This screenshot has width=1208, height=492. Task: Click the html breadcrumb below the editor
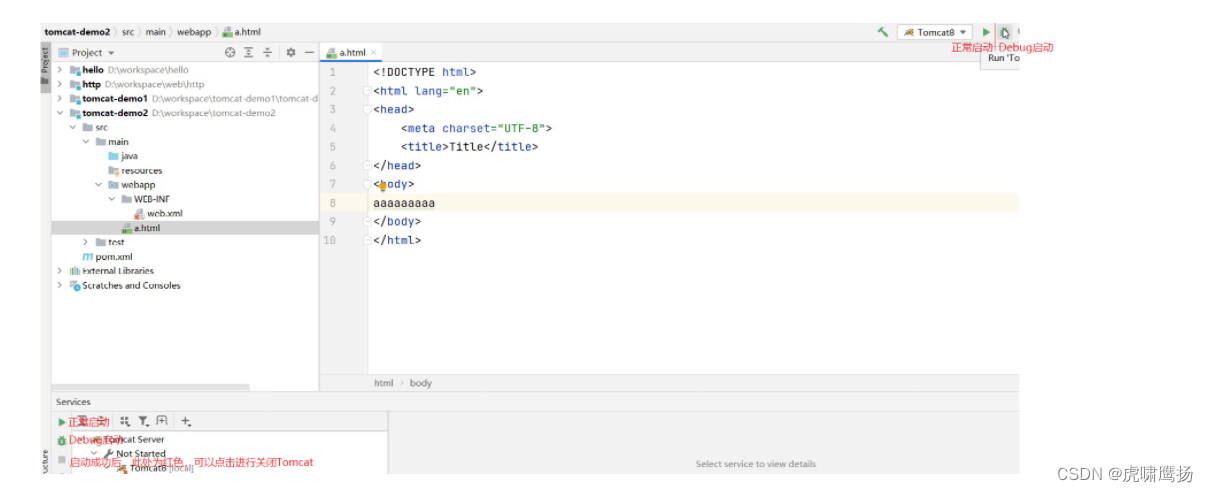point(383,383)
